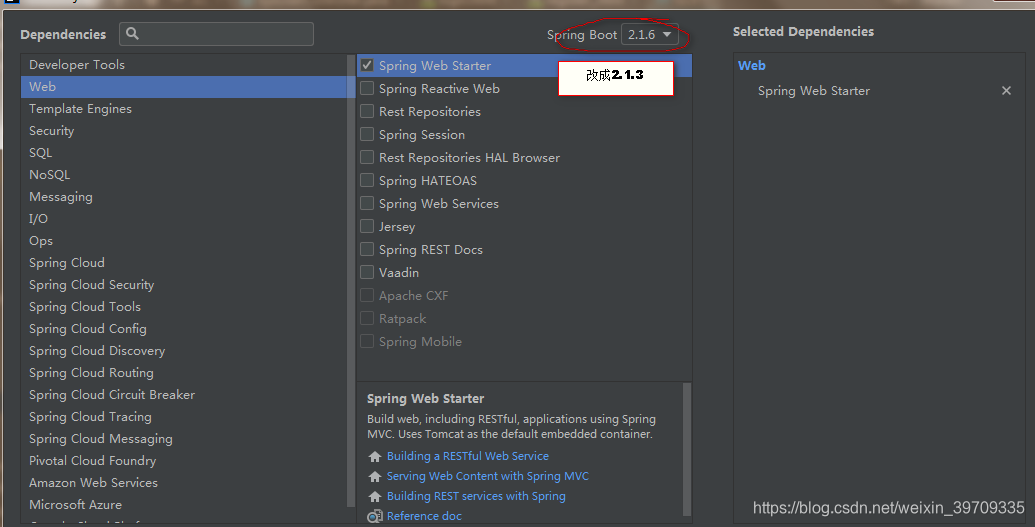Click home icon beside Serving Web Content

(x=375, y=476)
